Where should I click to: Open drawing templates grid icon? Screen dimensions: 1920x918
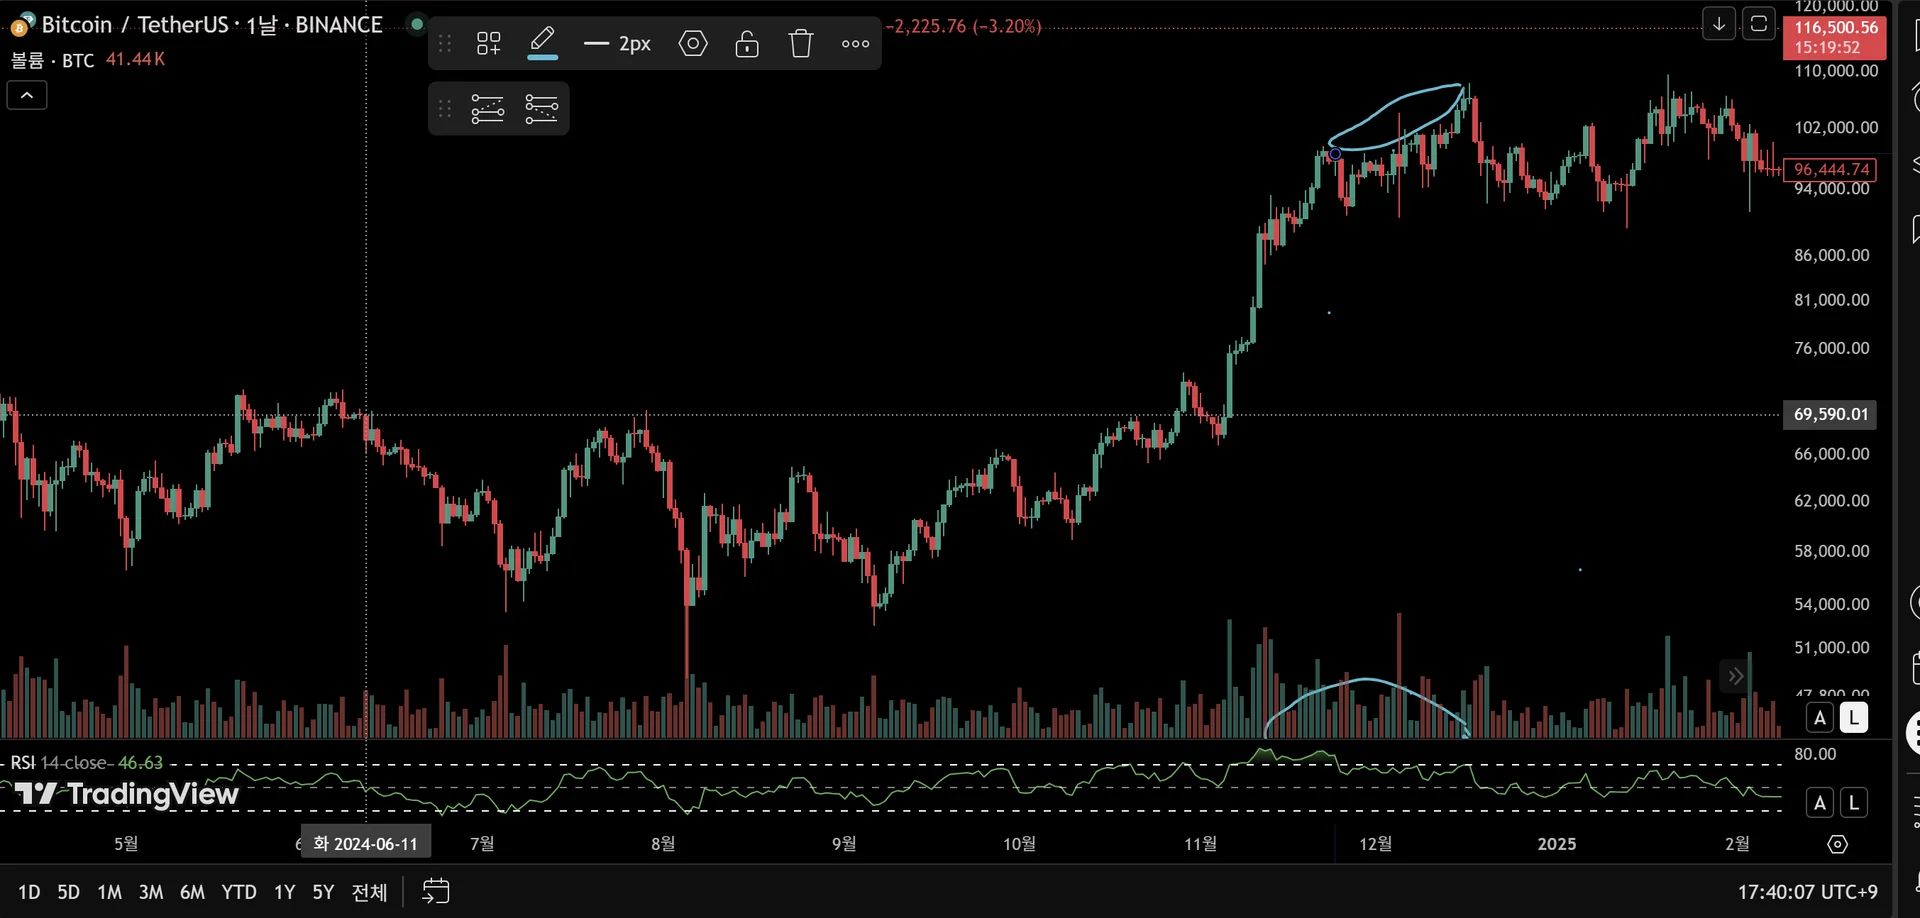488,43
